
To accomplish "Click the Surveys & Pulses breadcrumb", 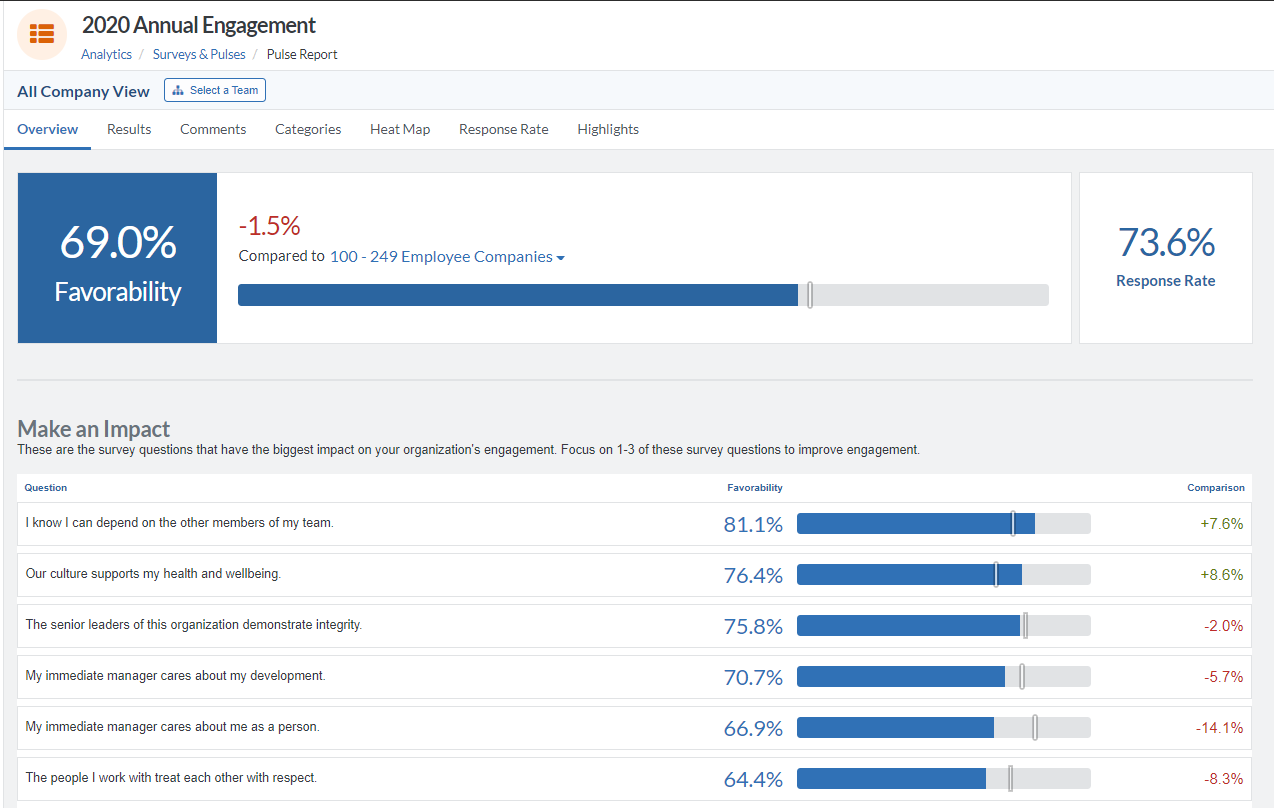I will [x=199, y=54].
